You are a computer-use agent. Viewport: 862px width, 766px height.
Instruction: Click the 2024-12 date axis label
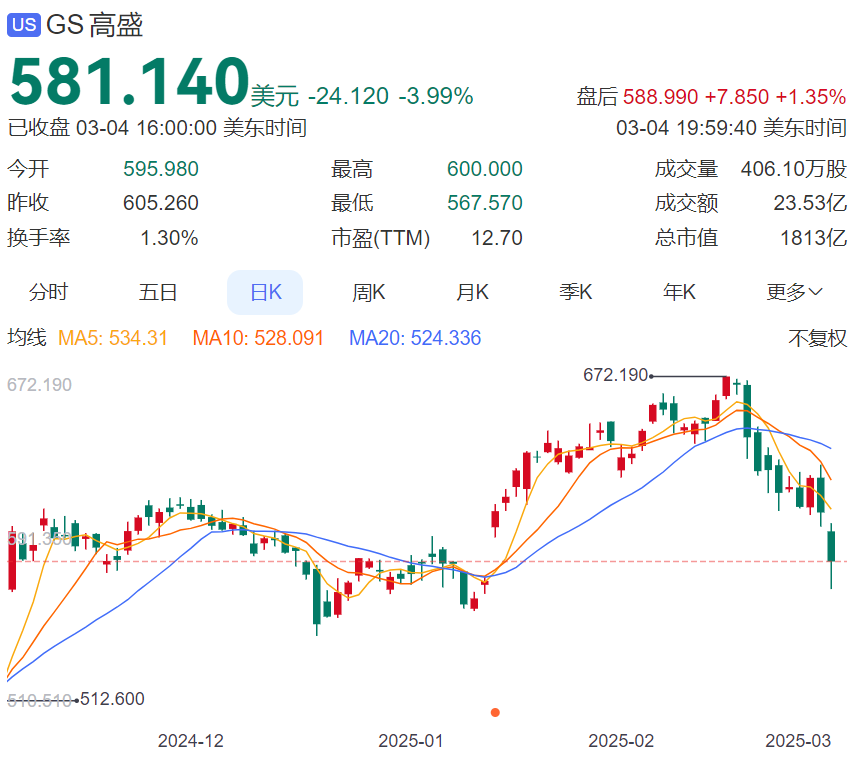coord(191,741)
